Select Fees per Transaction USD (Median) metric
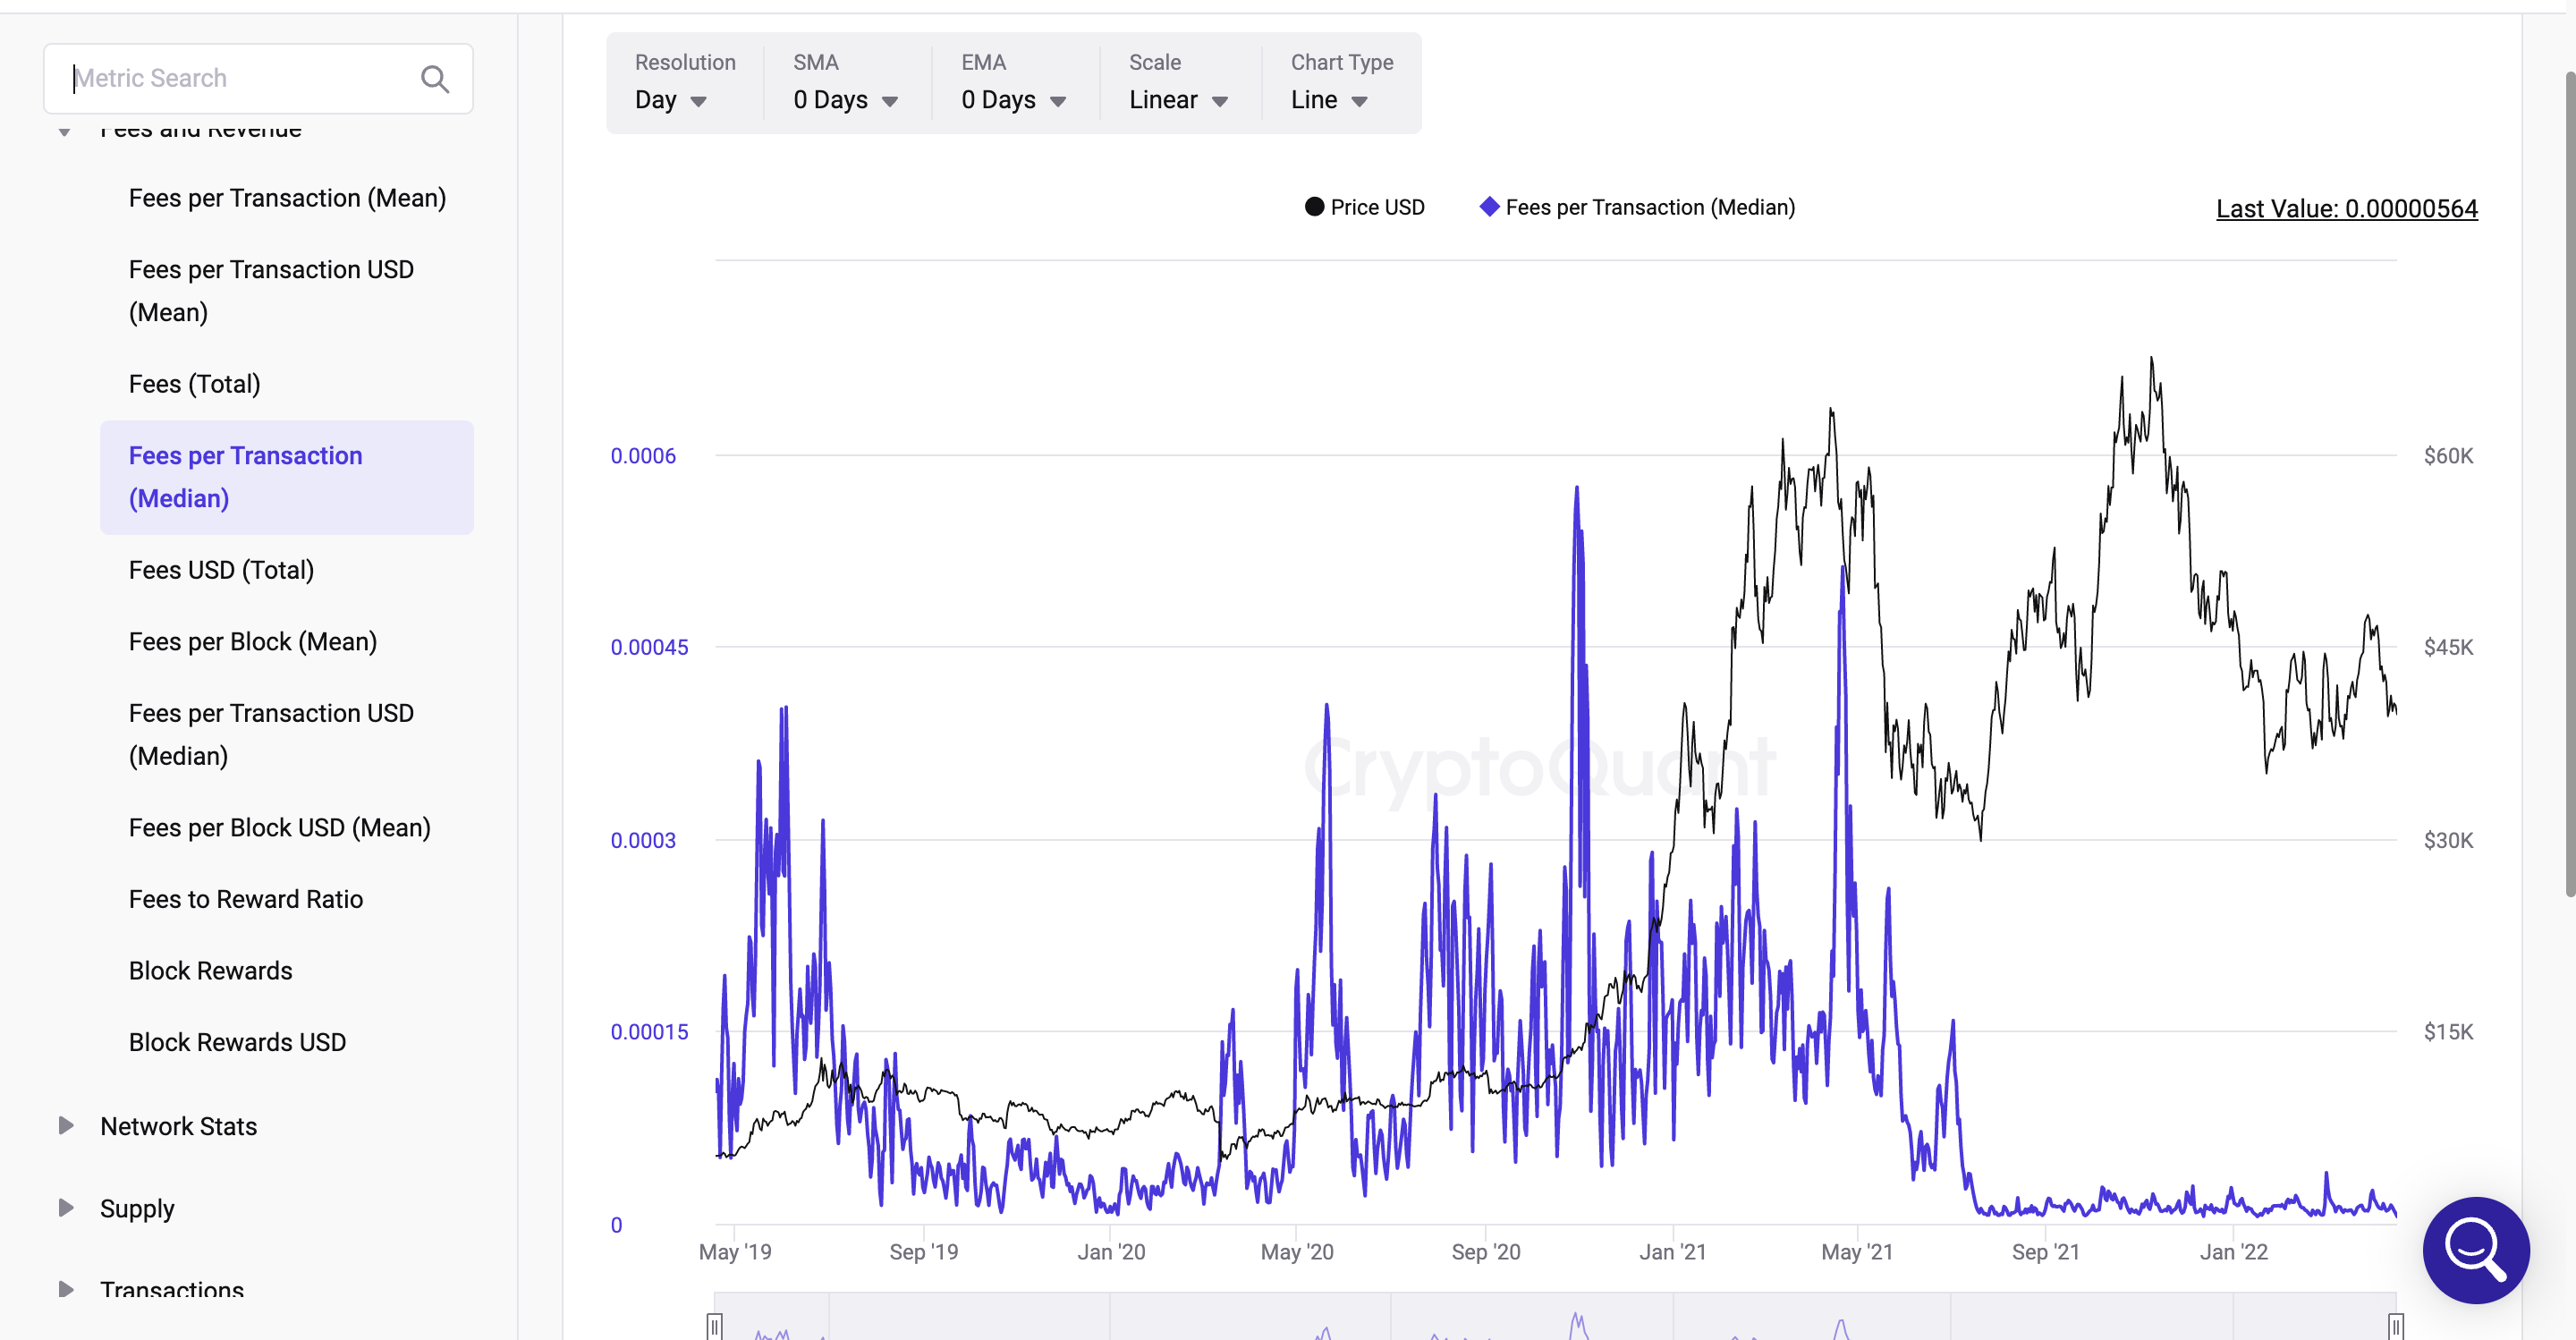This screenshot has height=1340, width=2576. pyautogui.click(x=287, y=735)
